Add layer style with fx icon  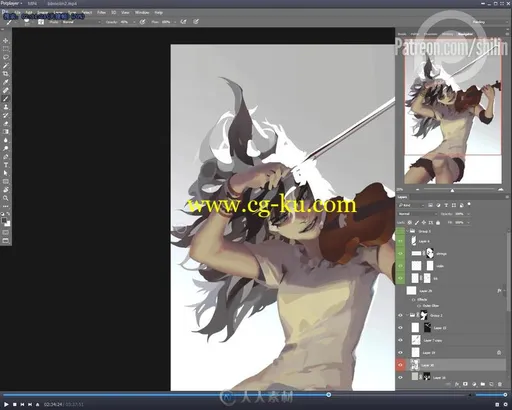(457, 384)
